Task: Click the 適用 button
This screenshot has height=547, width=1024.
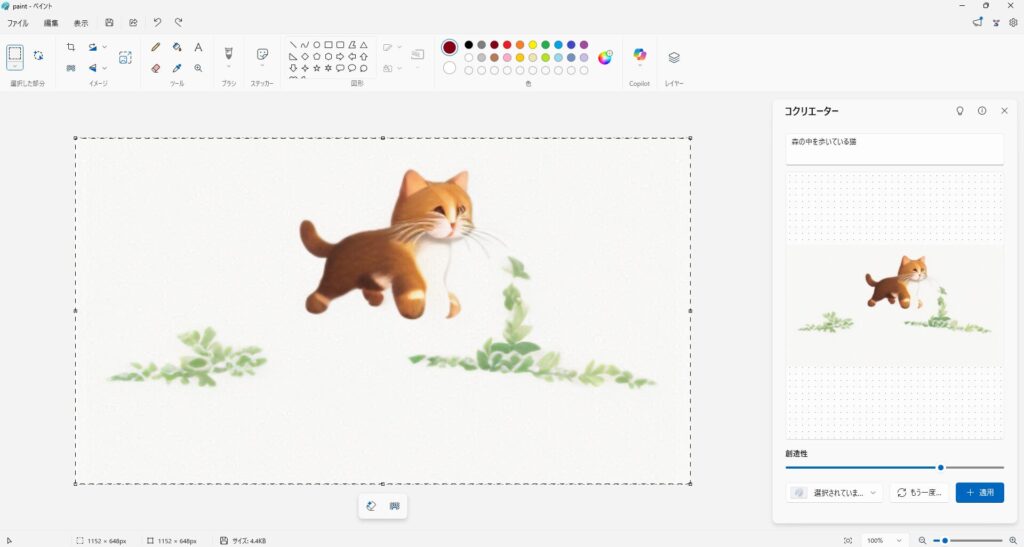Action: (979, 493)
